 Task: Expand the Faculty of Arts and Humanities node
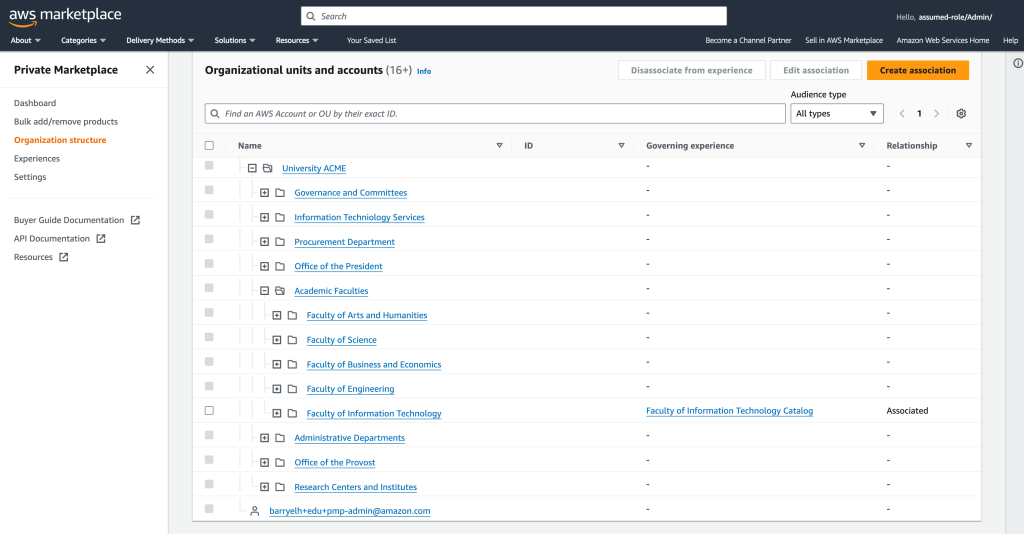click(x=277, y=315)
